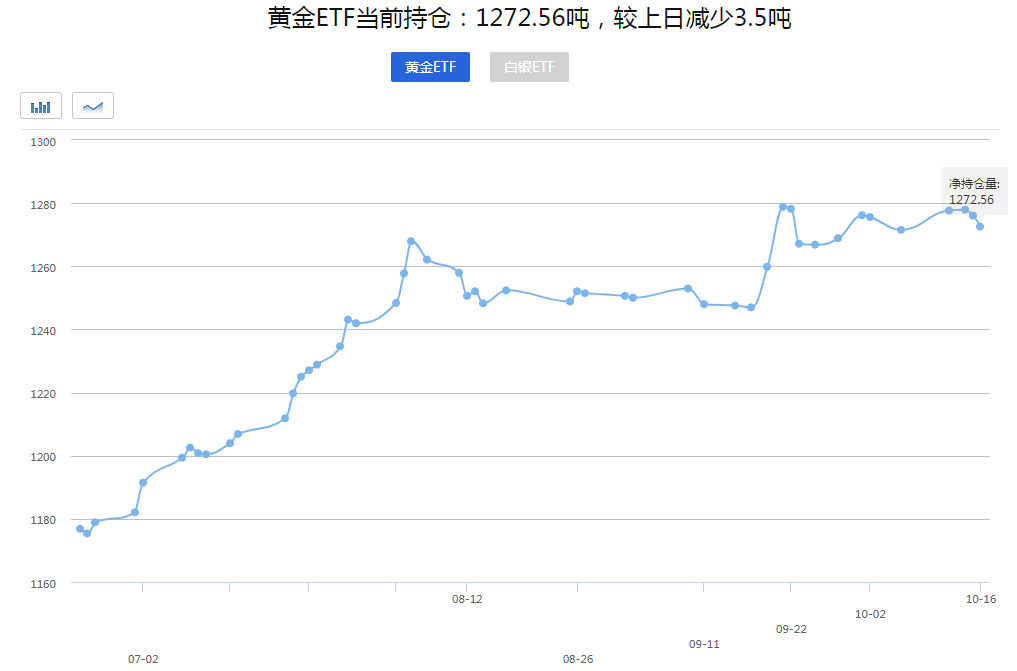Image resolution: width=1017 pixels, height=671 pixels.
Task: Click the 1220 y-axis label
Action: click(x=43, y=394)
